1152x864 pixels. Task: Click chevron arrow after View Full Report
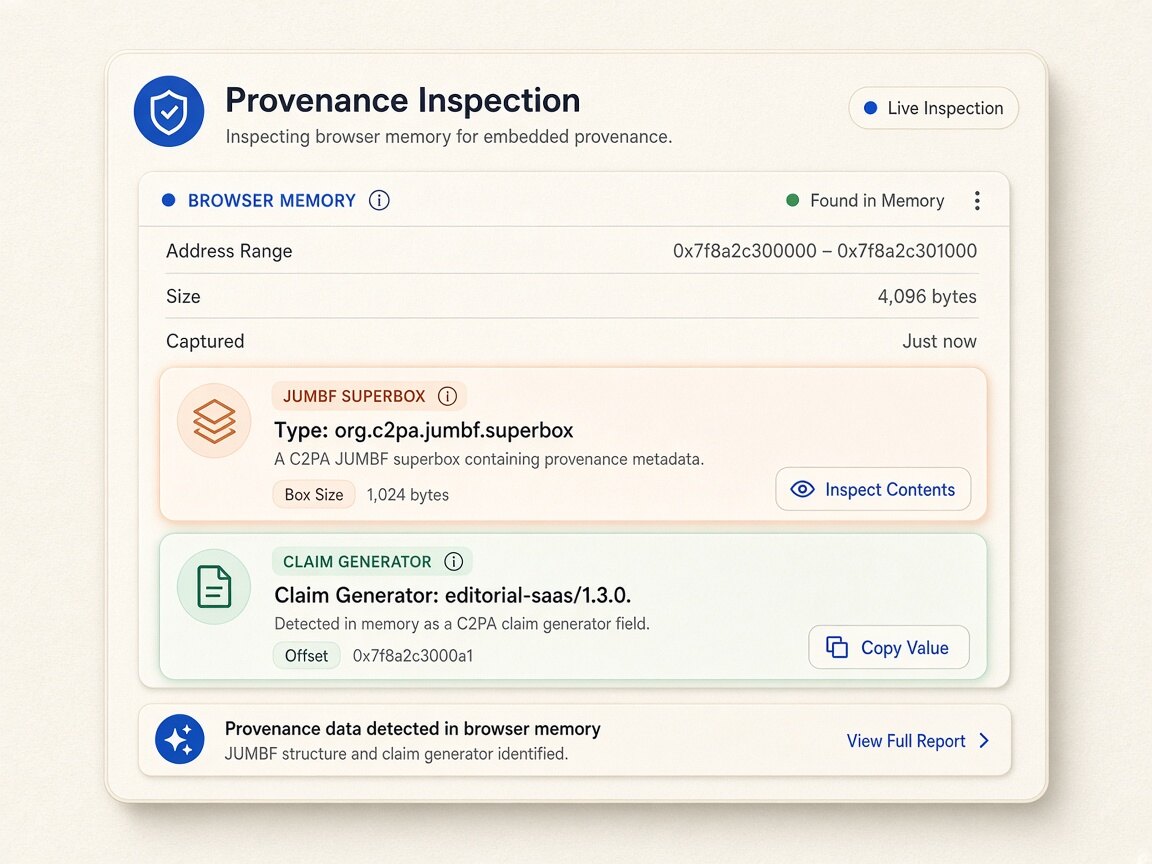coord(984,741)
